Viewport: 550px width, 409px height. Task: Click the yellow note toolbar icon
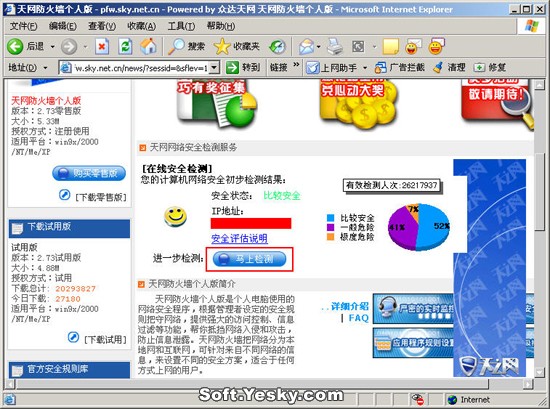[391, 47]
